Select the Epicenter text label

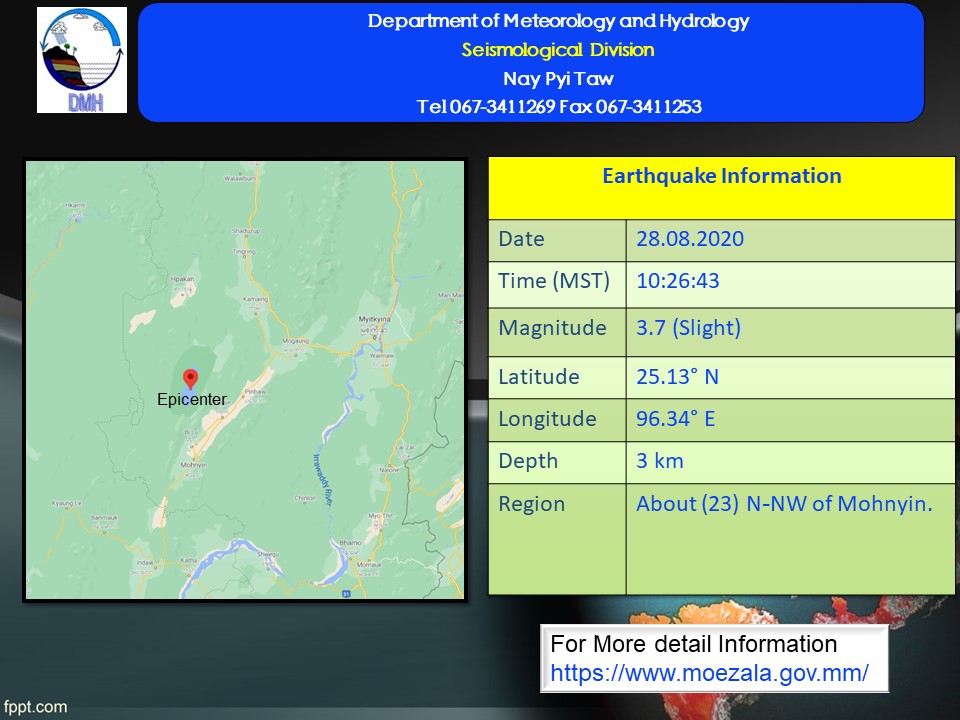pyautogui.click(x=192, y=399)
